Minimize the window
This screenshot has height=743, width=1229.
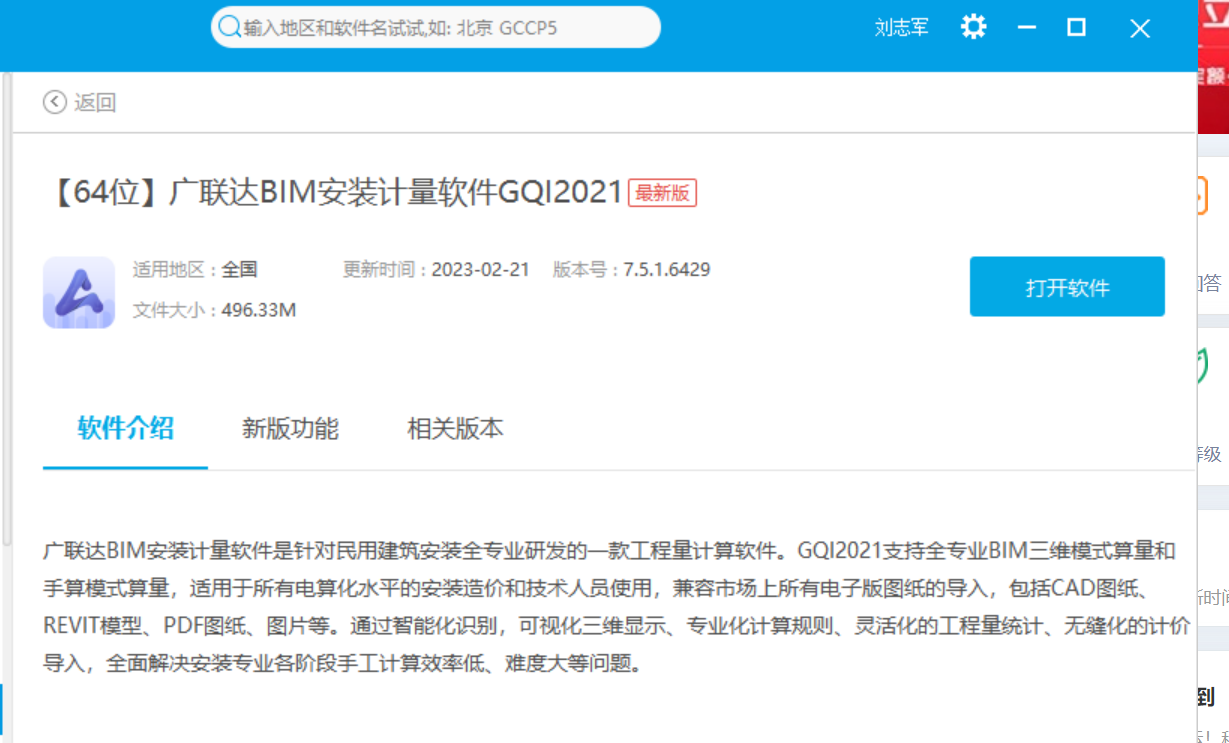[x=1027, y=28]
